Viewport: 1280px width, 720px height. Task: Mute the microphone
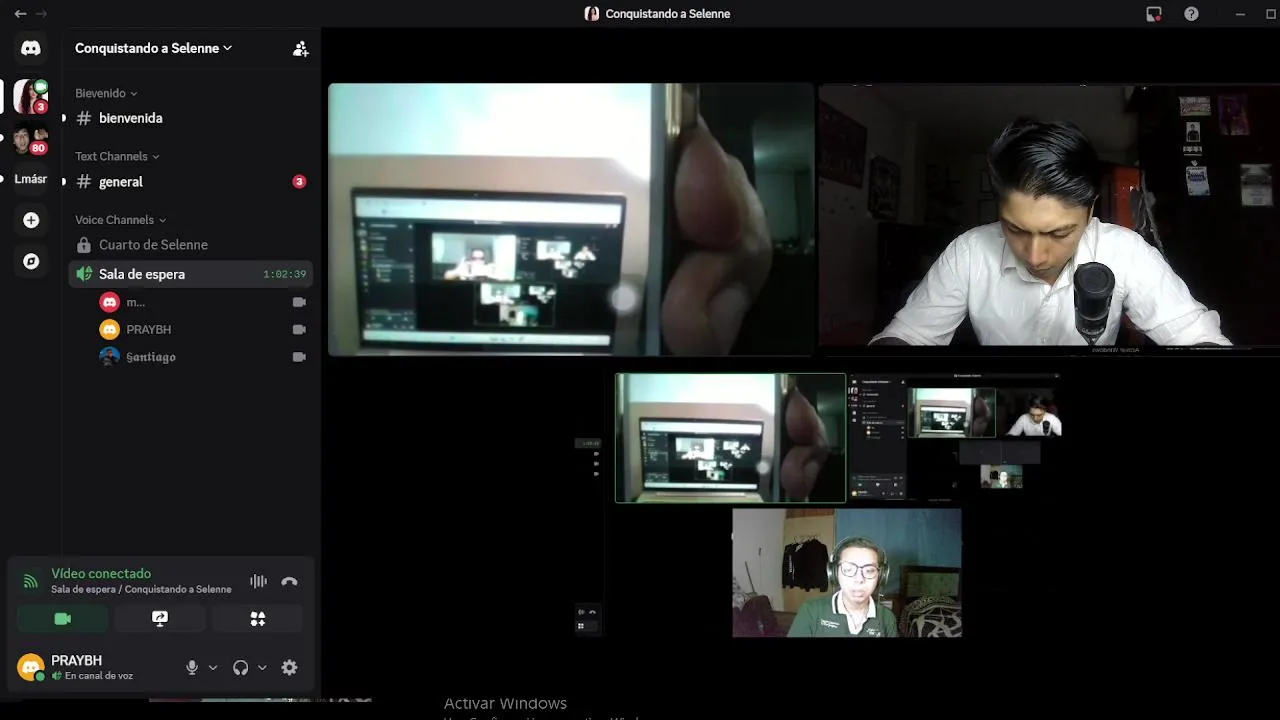192,667
